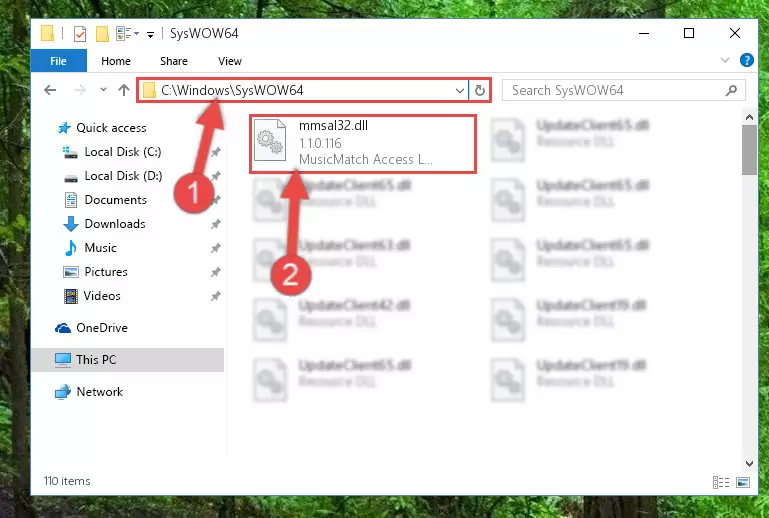
Task: Switch to the Home ribbon tab
Action: click(x=116, y=61)
